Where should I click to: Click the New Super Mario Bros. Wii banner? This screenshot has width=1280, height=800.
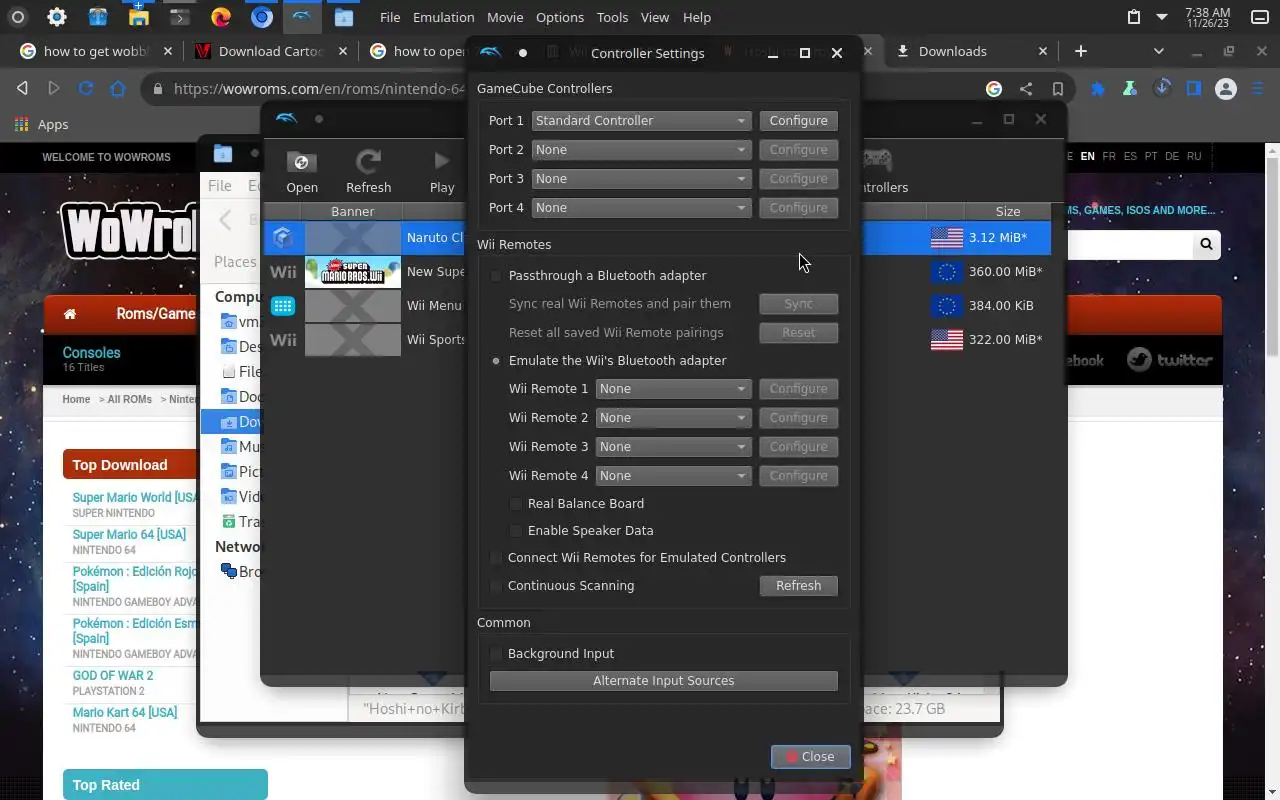tap(353, 271)
